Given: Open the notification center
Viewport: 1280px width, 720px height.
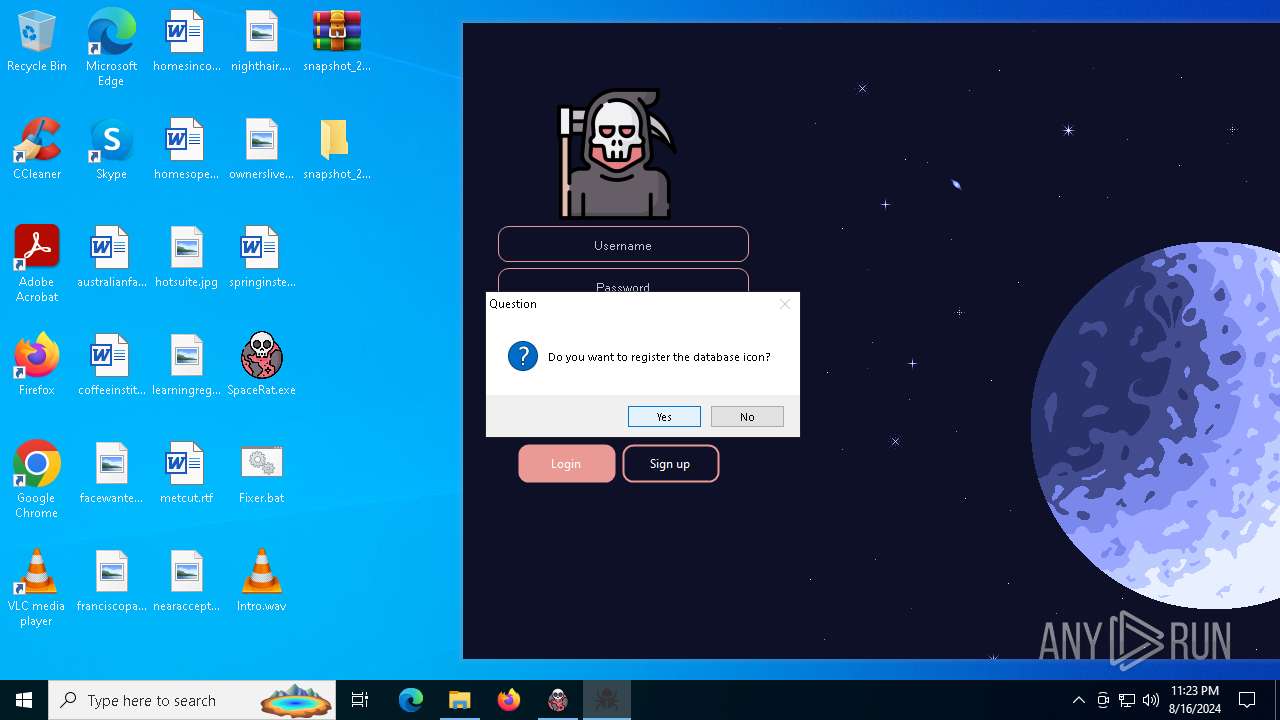Looking at the screenshot, I should point(1247,700).
